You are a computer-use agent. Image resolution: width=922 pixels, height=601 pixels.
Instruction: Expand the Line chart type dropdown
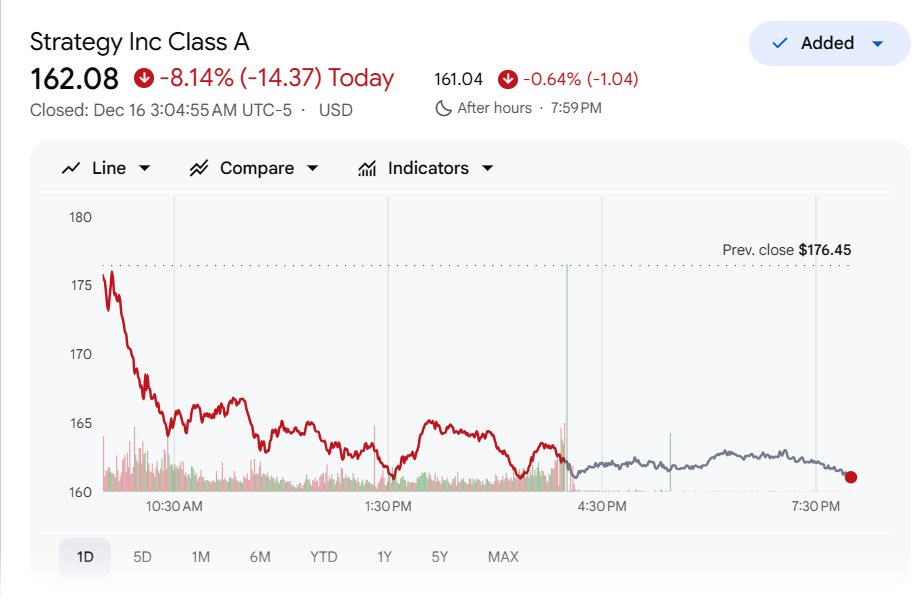(x=143, y=168)
